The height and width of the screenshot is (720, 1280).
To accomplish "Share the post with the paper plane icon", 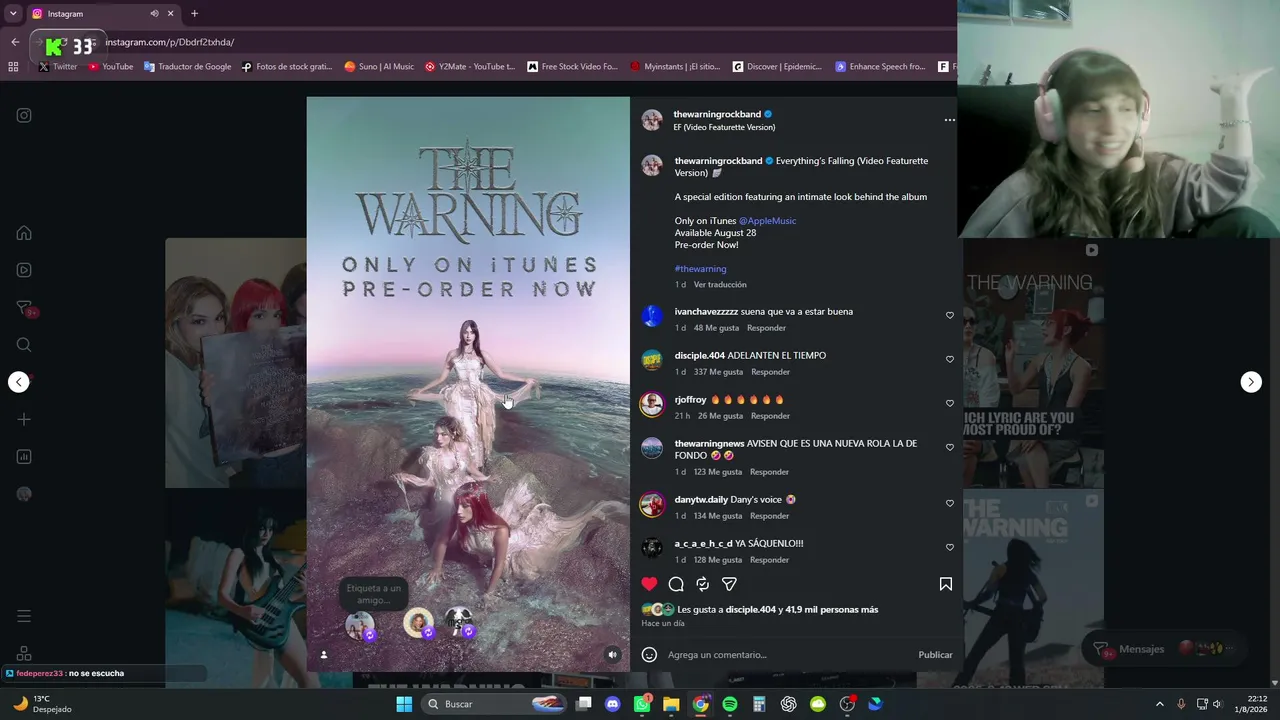I will coord(729,584).
